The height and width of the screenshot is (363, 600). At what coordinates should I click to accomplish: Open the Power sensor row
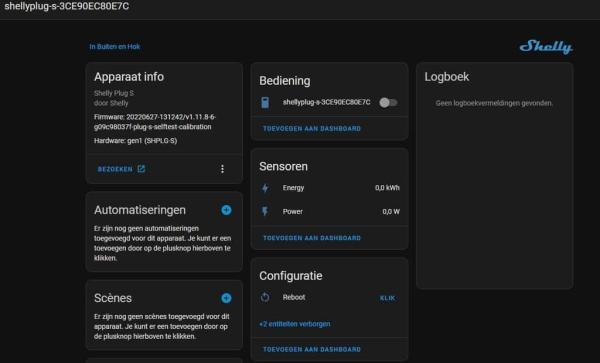pyautogui.click(x=329, y=212)
